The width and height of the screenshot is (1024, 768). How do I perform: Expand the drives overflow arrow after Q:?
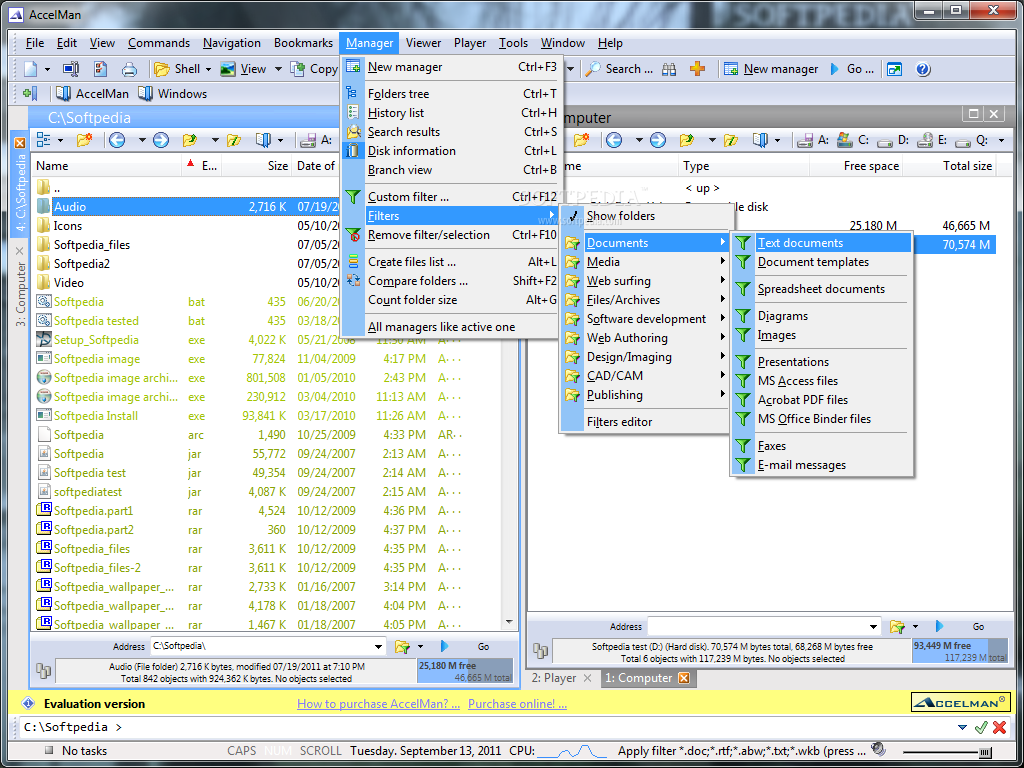coord(1001,140)
